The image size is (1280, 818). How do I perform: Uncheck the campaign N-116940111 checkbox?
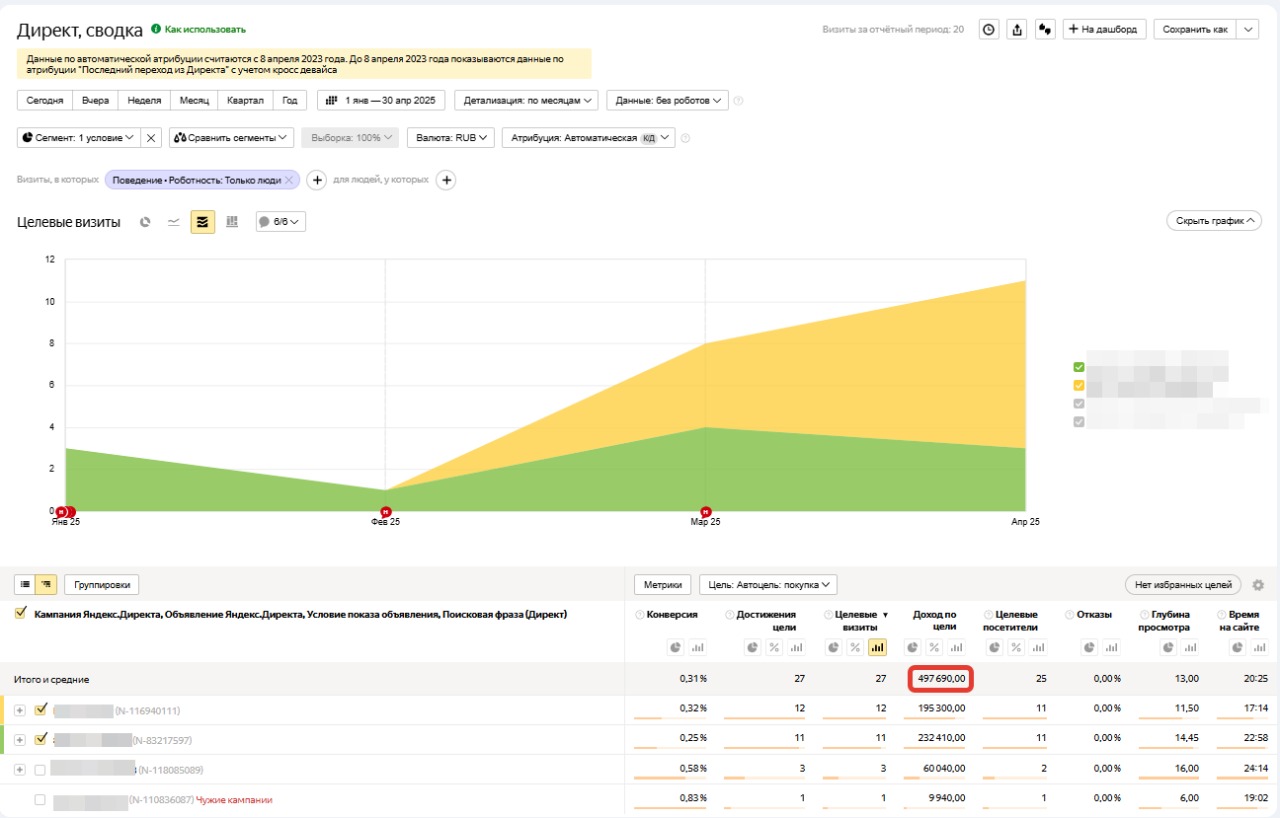pyautogui.click(x=41, y=710)
